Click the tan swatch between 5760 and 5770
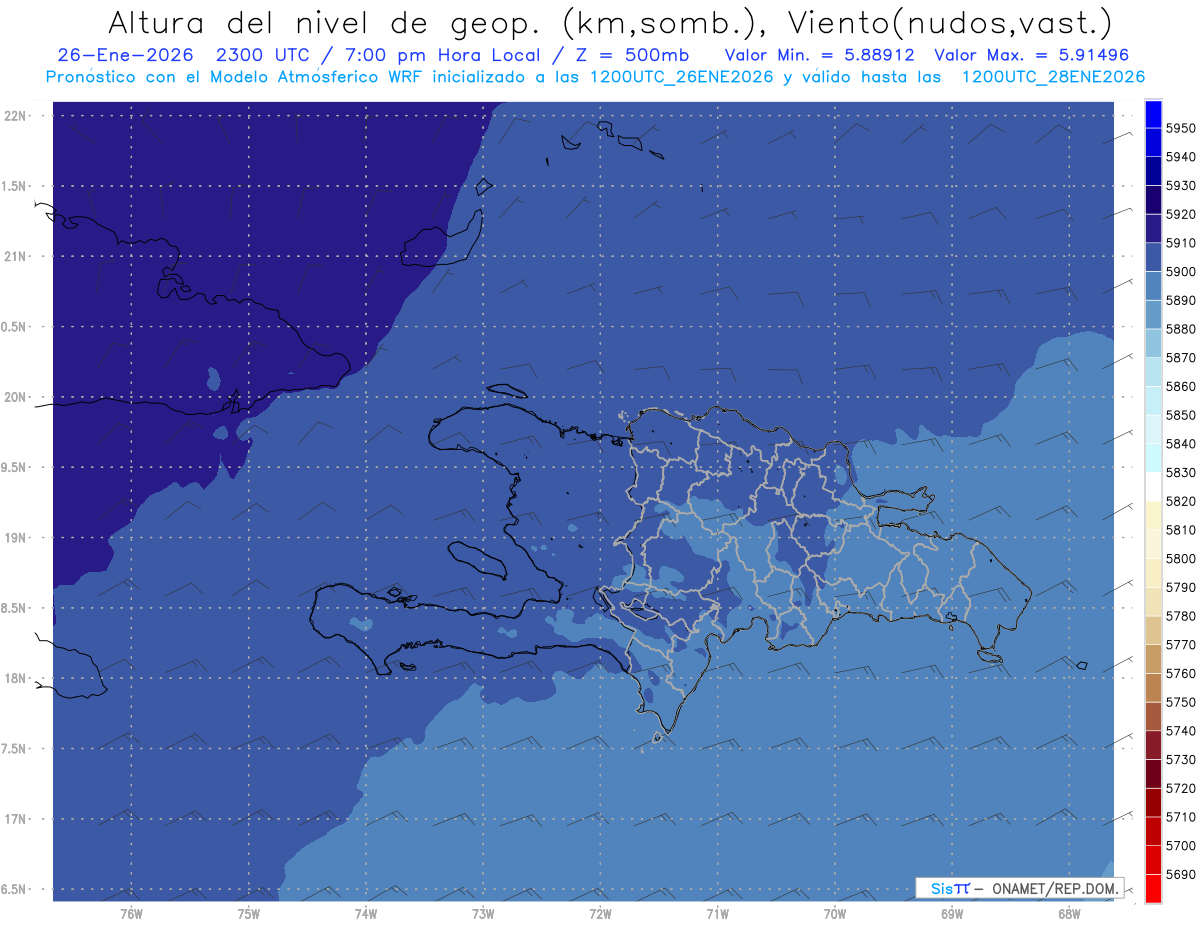Screen dimensions: 1200x927 pos(1153,659)
